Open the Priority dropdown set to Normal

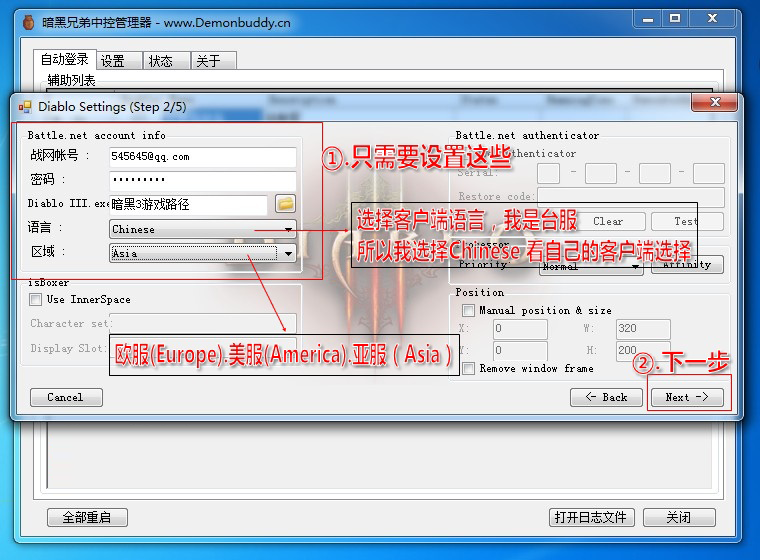click(591, 267)
